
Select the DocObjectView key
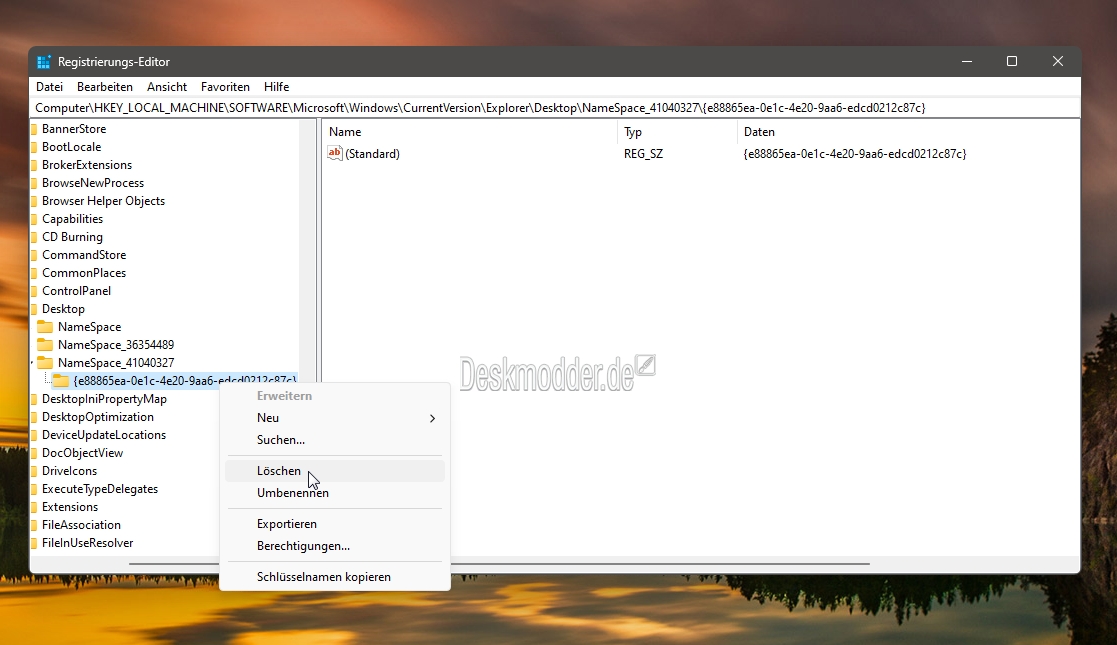coord(82,453)
